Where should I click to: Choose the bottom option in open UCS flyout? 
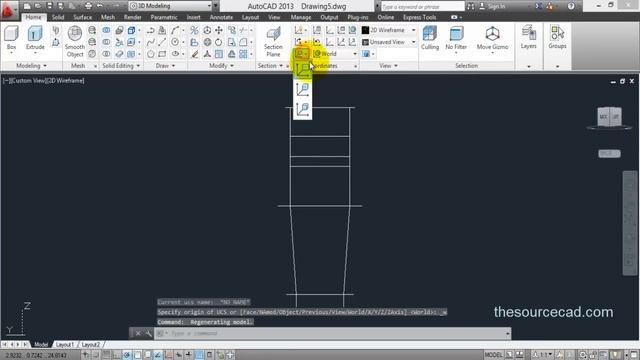tap(302, 109)
